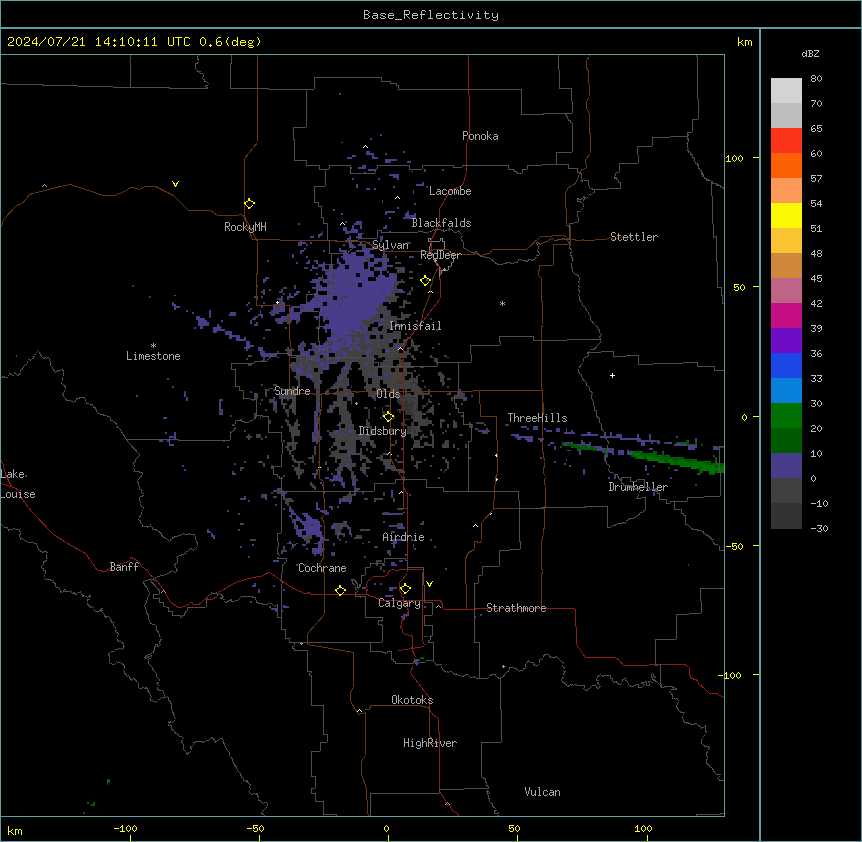Select the red 65–60 dBZ legend swatch
Screen dimensions: 862x842
786,140
